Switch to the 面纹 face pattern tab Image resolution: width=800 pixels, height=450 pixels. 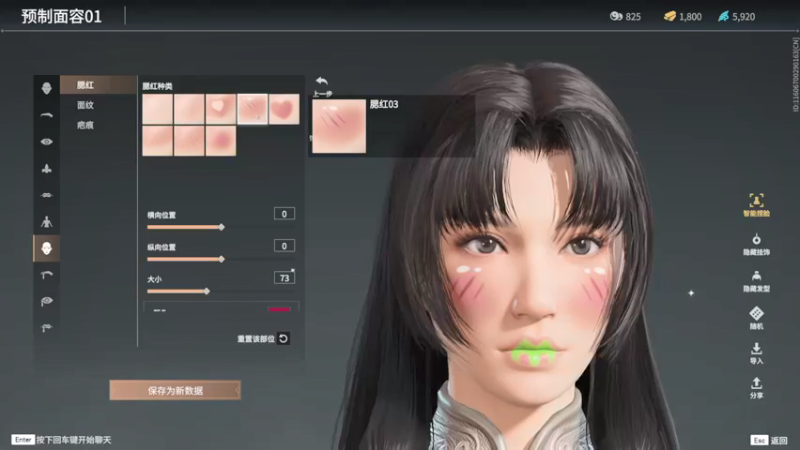(85, 105)
